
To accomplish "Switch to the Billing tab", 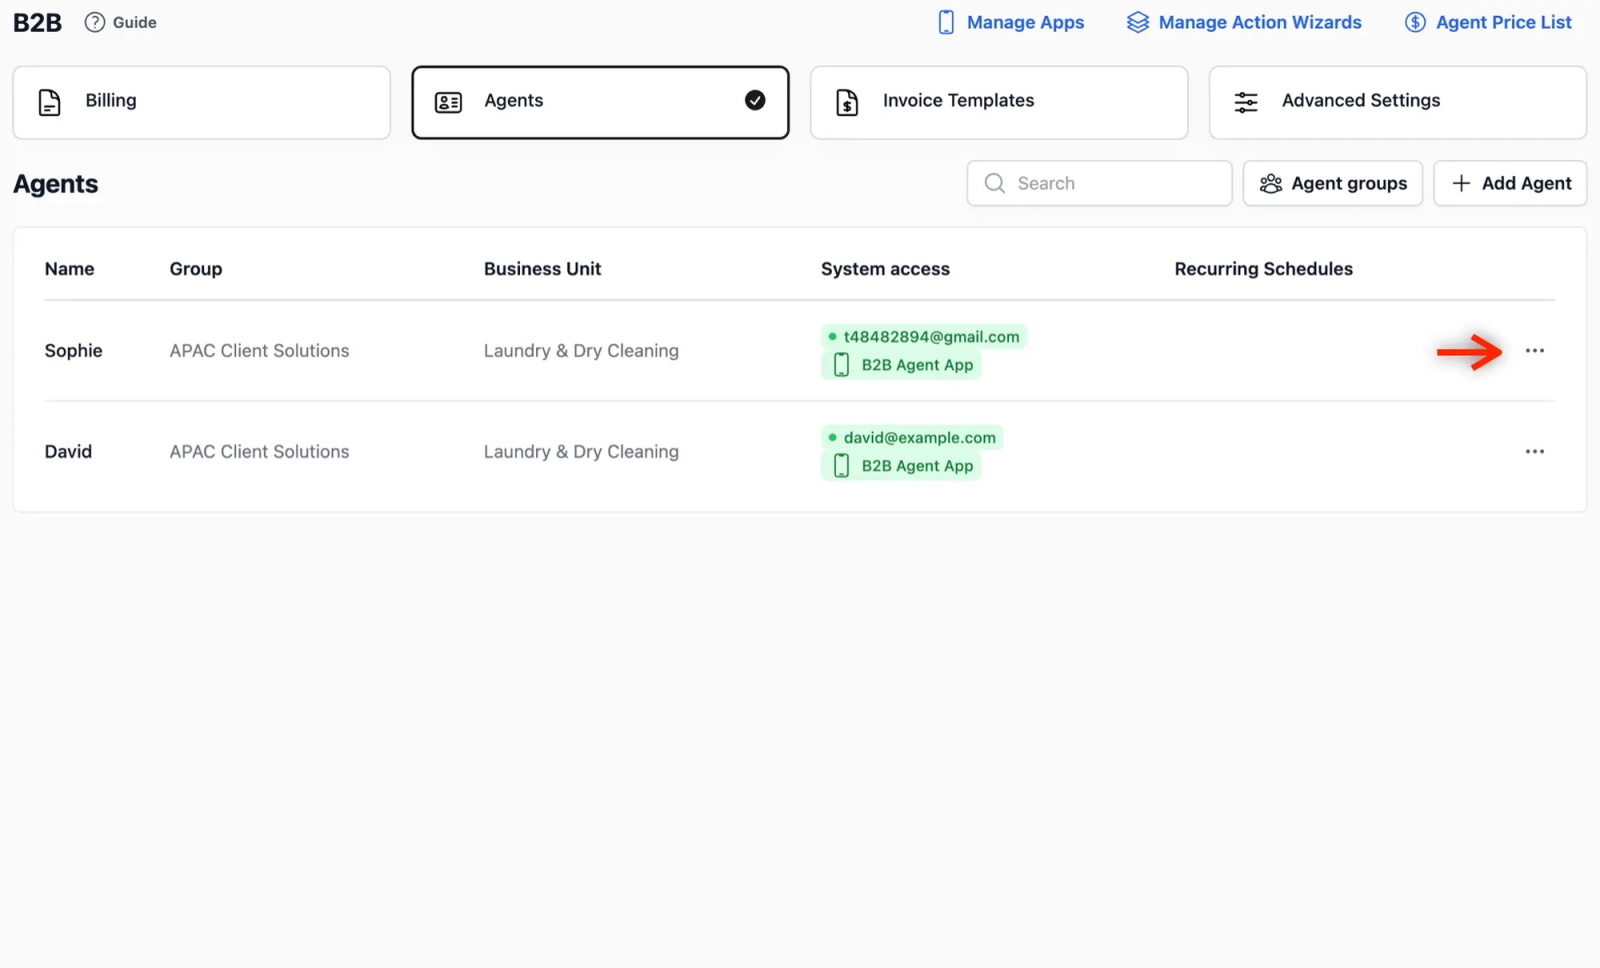I will (201, 102).
